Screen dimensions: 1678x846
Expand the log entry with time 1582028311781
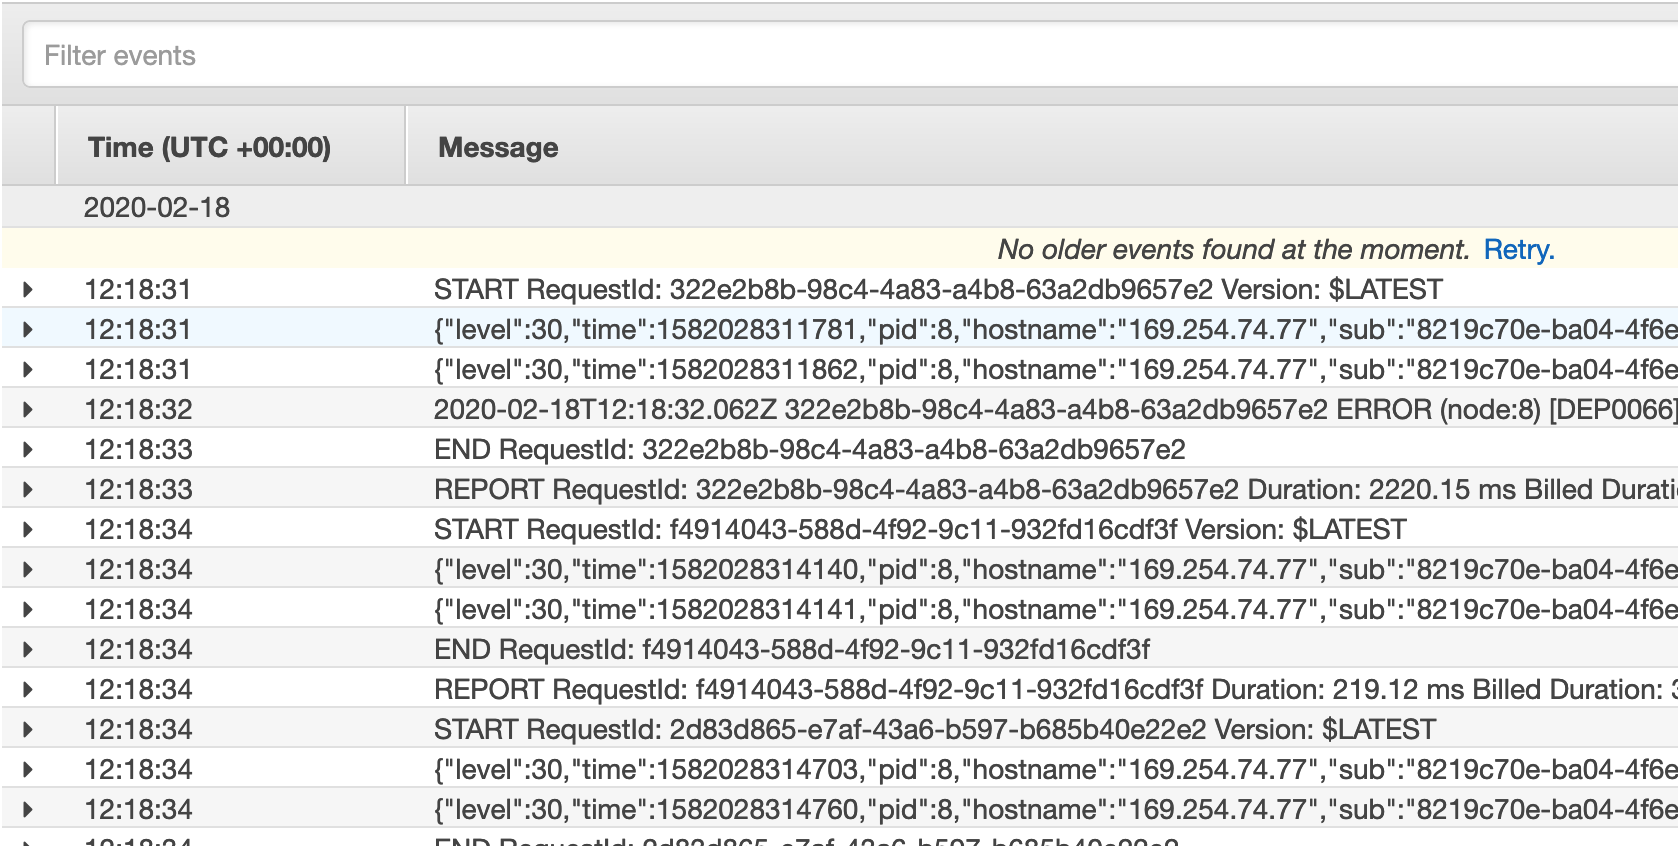[28, 330]
